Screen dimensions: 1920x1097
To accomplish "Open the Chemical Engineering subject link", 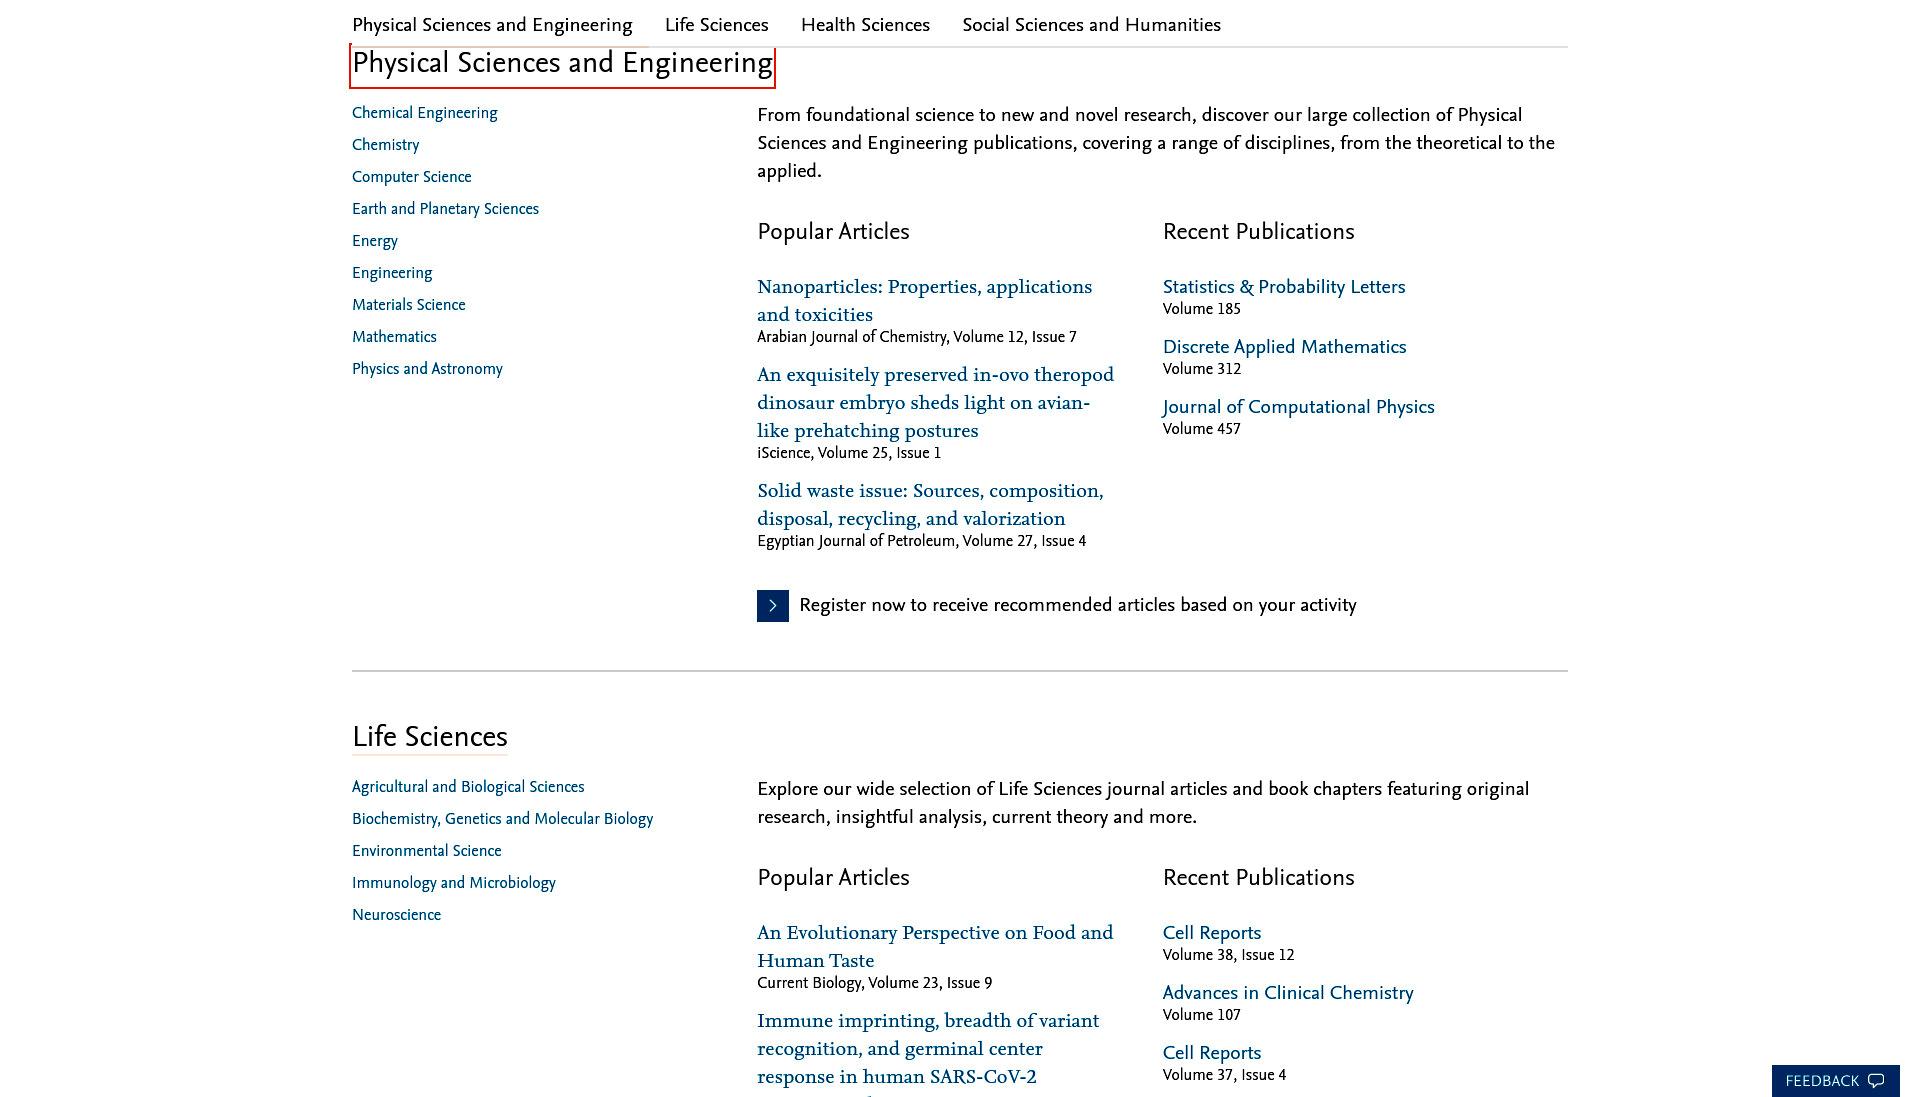I will click(x=425, y=113).
